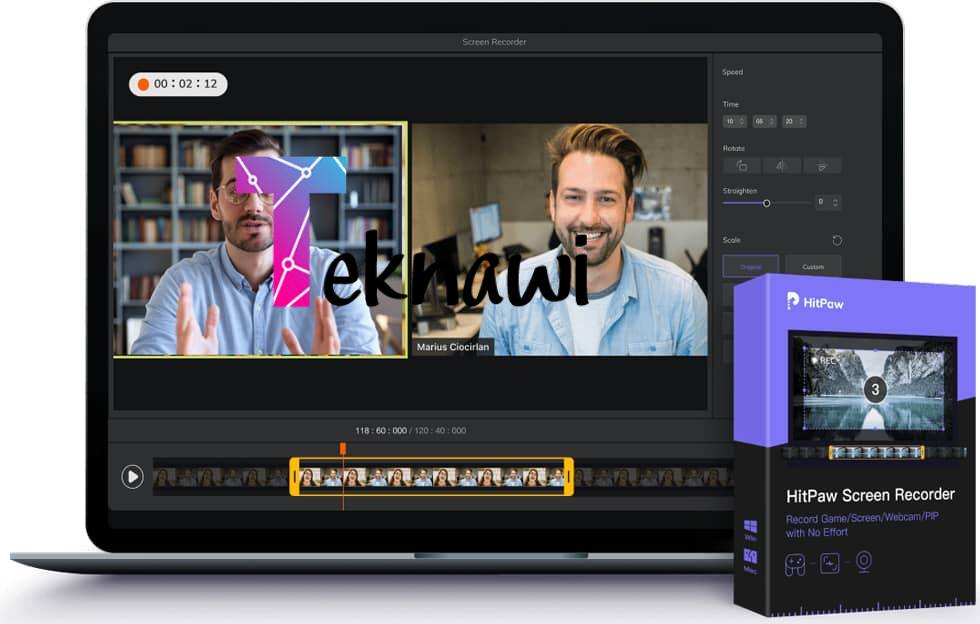
Task: Click the left yellow trim handle
Action: point(294,476)
